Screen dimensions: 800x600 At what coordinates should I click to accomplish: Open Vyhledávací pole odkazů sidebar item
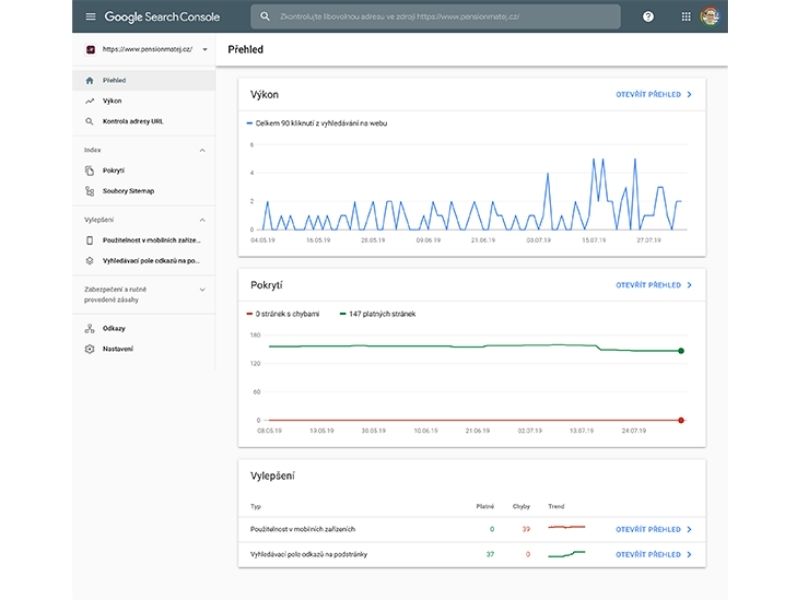pyautogui.click(x=144, y=261)
